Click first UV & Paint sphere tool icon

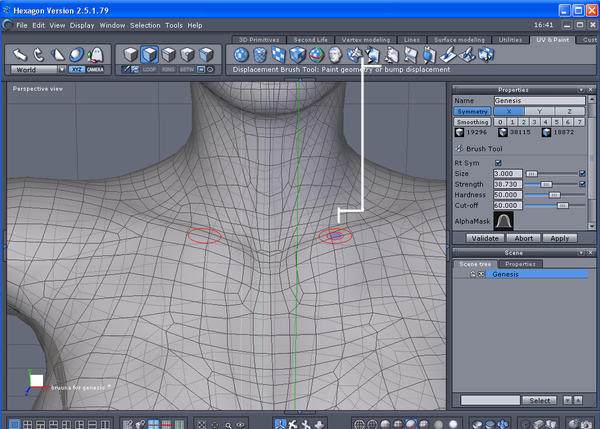point(242,54)
